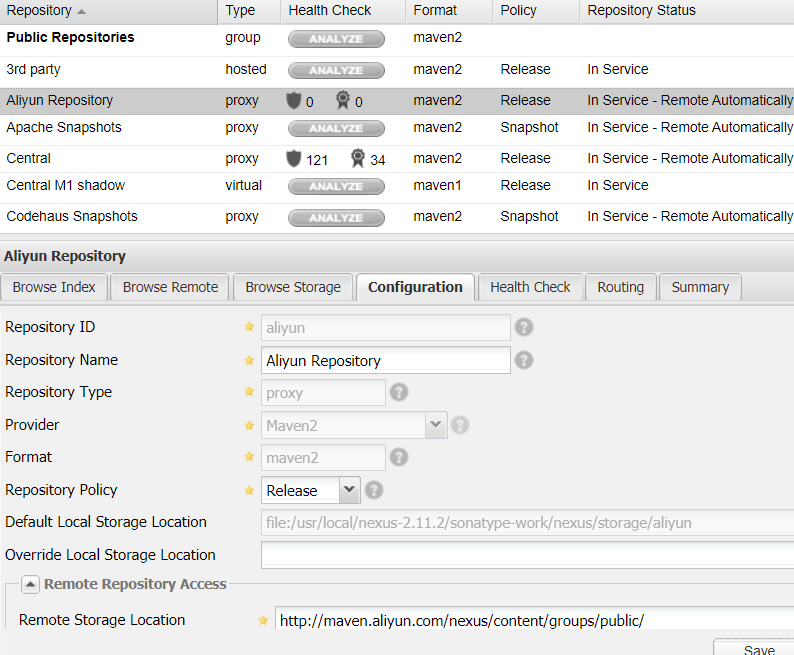The width and height of the screenshot is (794, 655).
Task: Click the help icon beside Repository Type
Action: (x=399, y=392)
